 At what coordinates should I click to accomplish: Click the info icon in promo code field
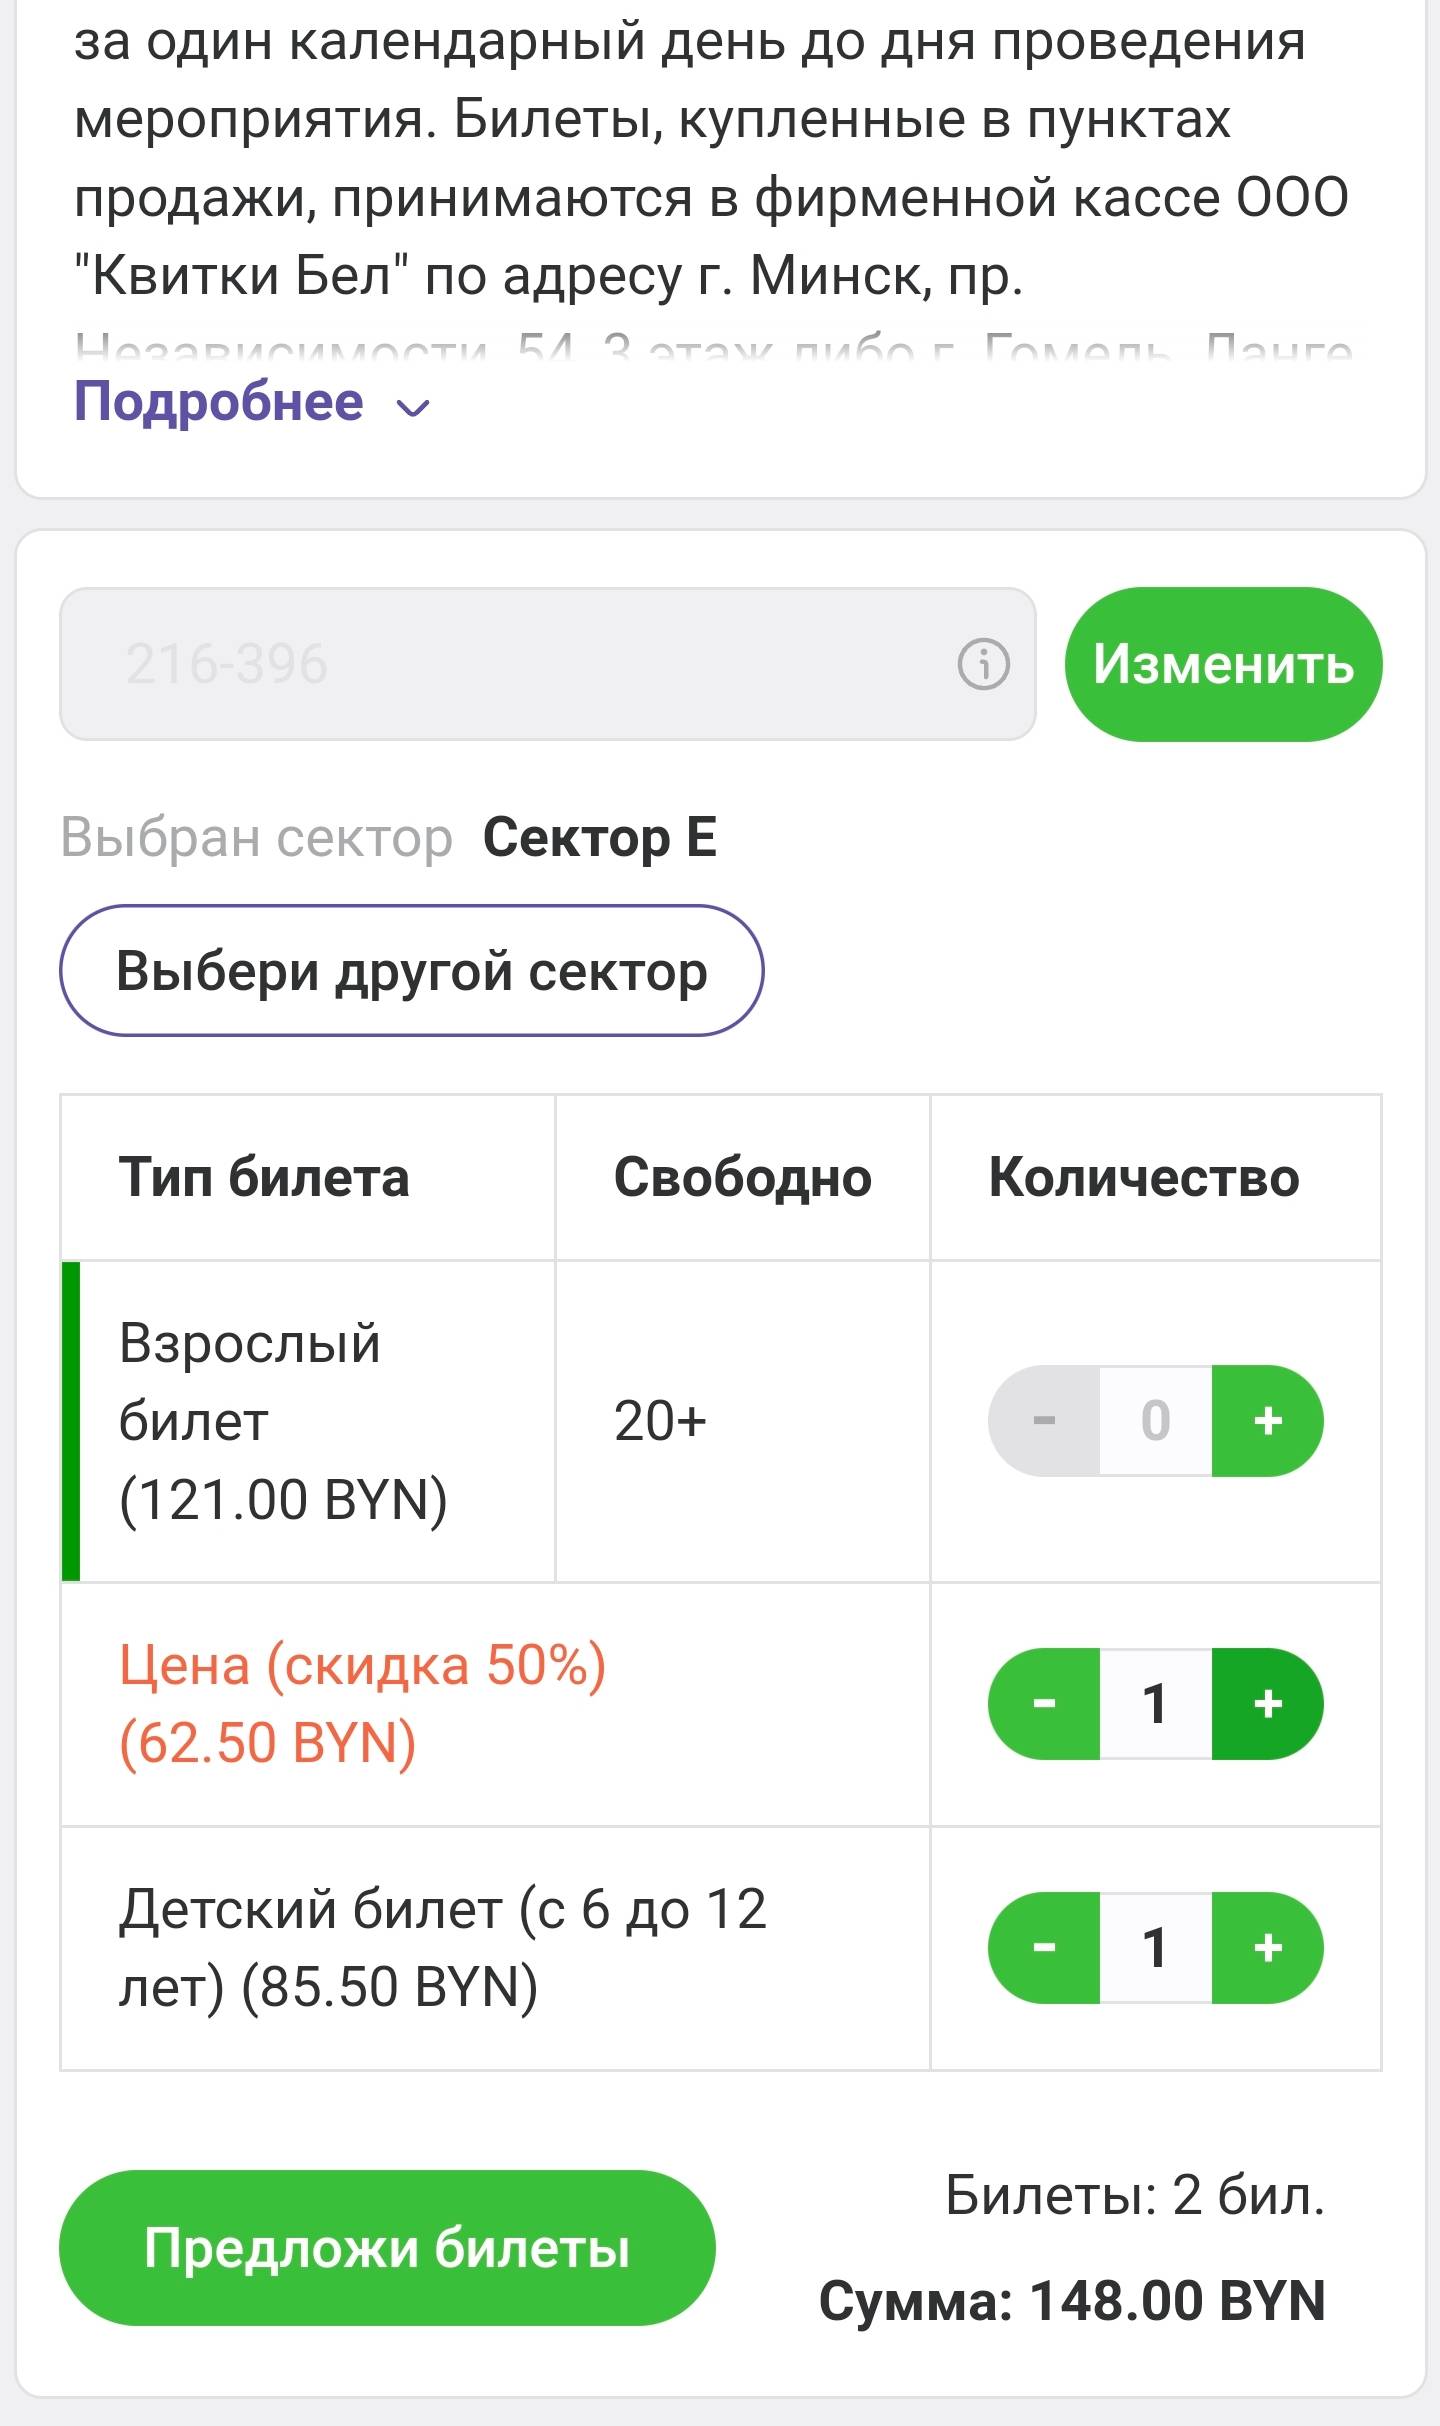pos(984,664)
